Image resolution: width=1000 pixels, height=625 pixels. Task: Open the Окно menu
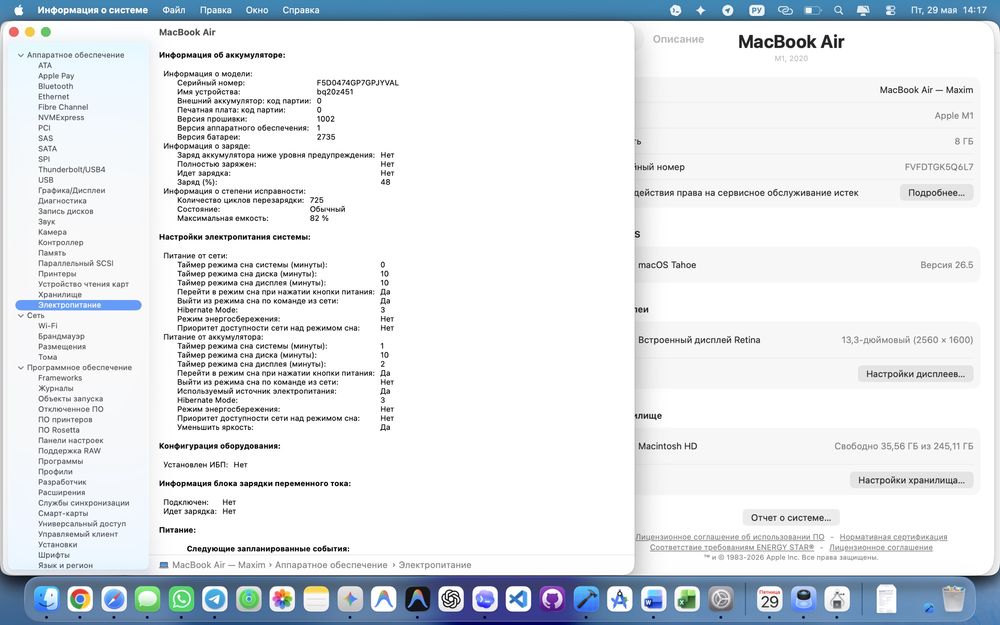tap(257, 10)
